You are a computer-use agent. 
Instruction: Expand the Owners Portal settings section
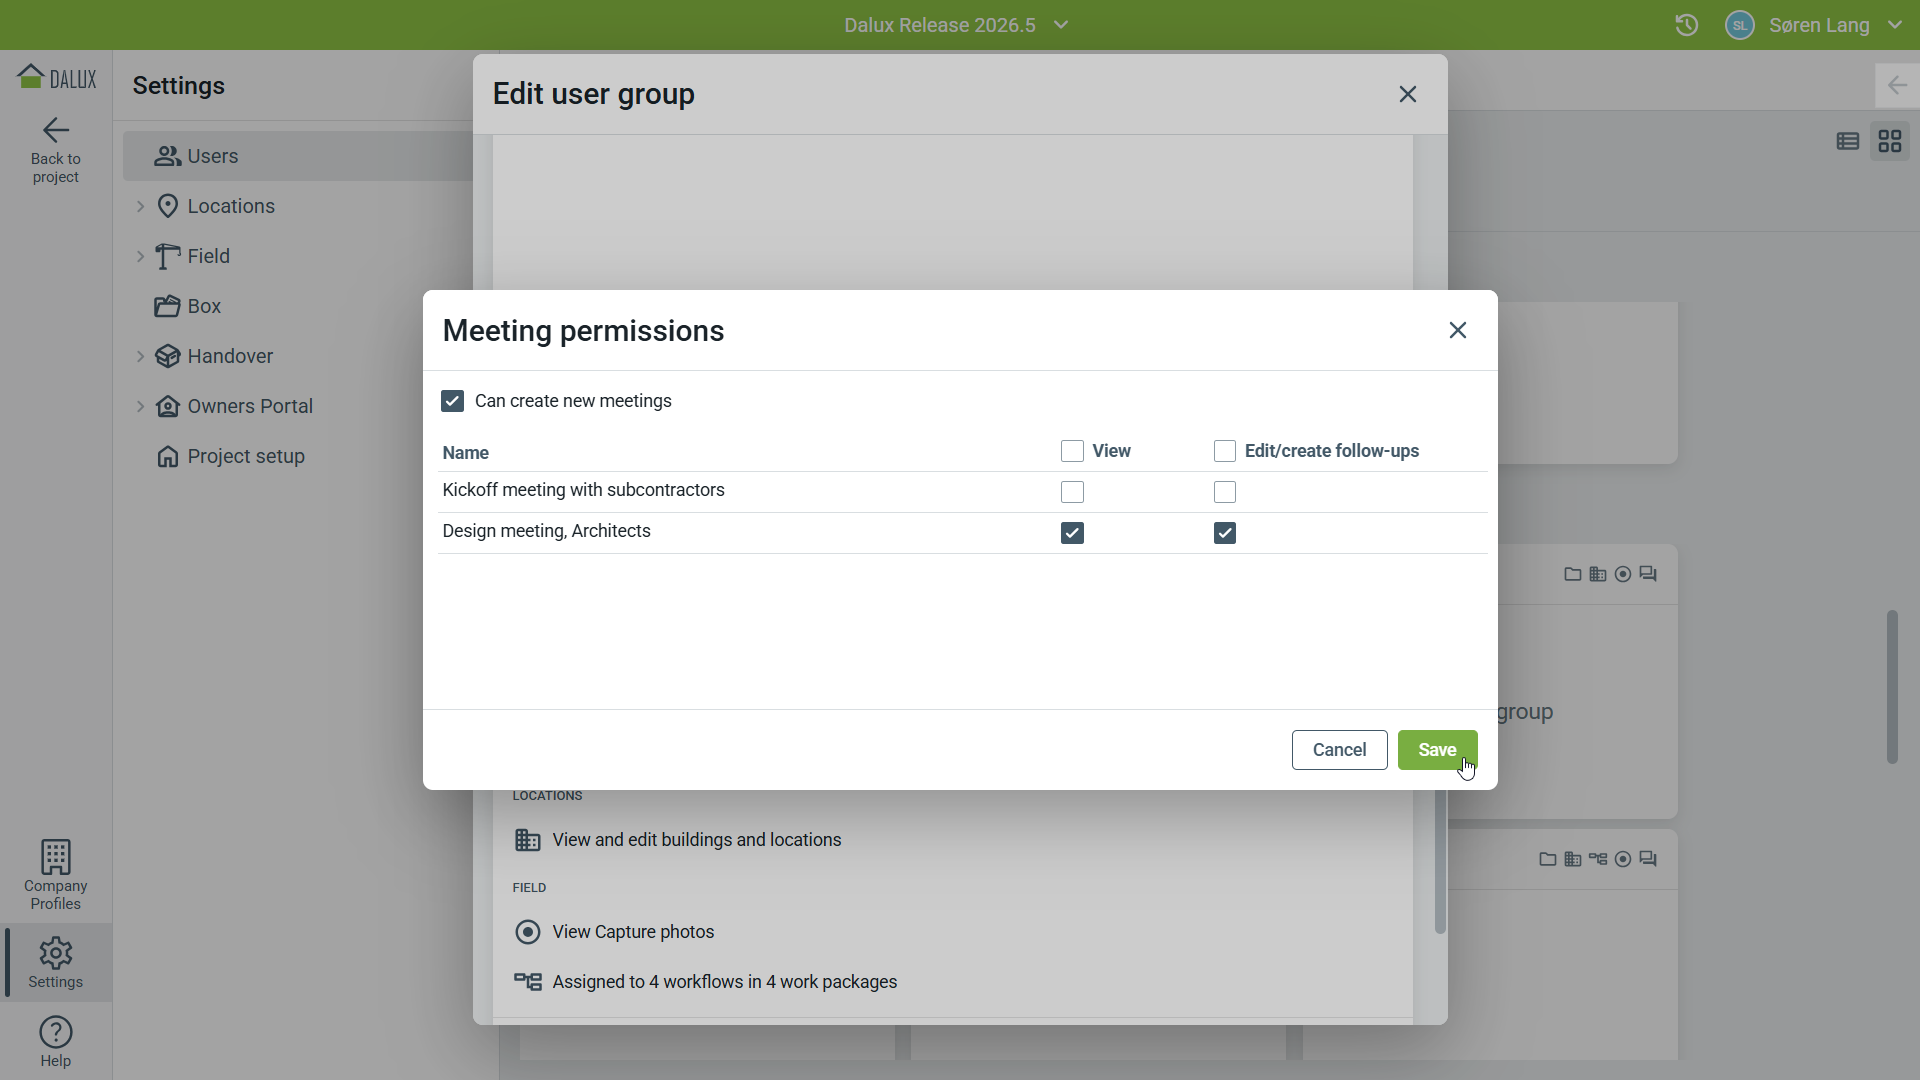pos(140,406)
